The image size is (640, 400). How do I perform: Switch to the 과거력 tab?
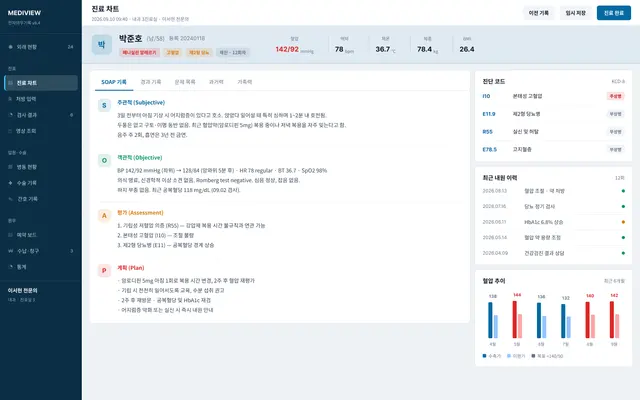pyautogui.click(x=216, y=82)
